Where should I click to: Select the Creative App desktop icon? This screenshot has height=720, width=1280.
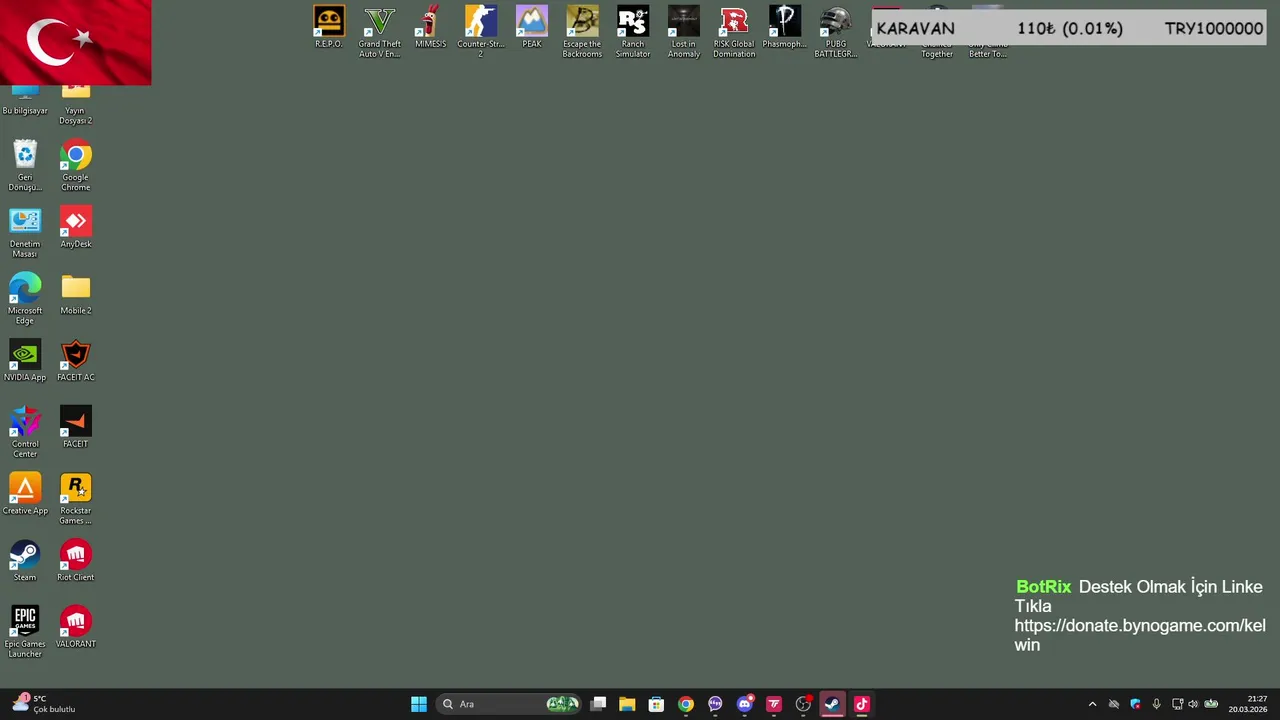tap(25, 495)
